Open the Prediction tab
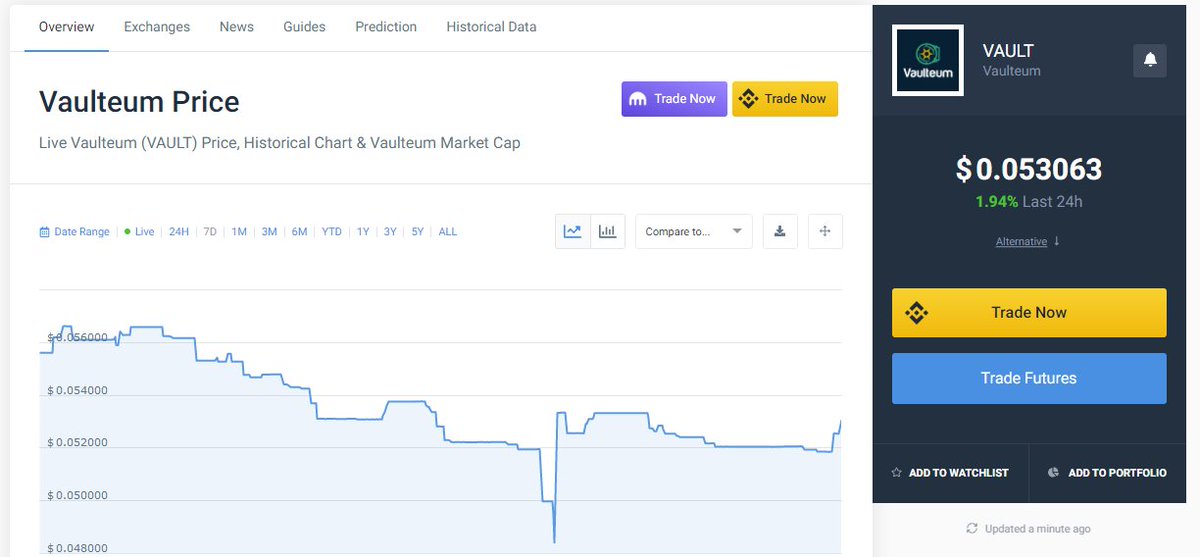 (386, 27)
